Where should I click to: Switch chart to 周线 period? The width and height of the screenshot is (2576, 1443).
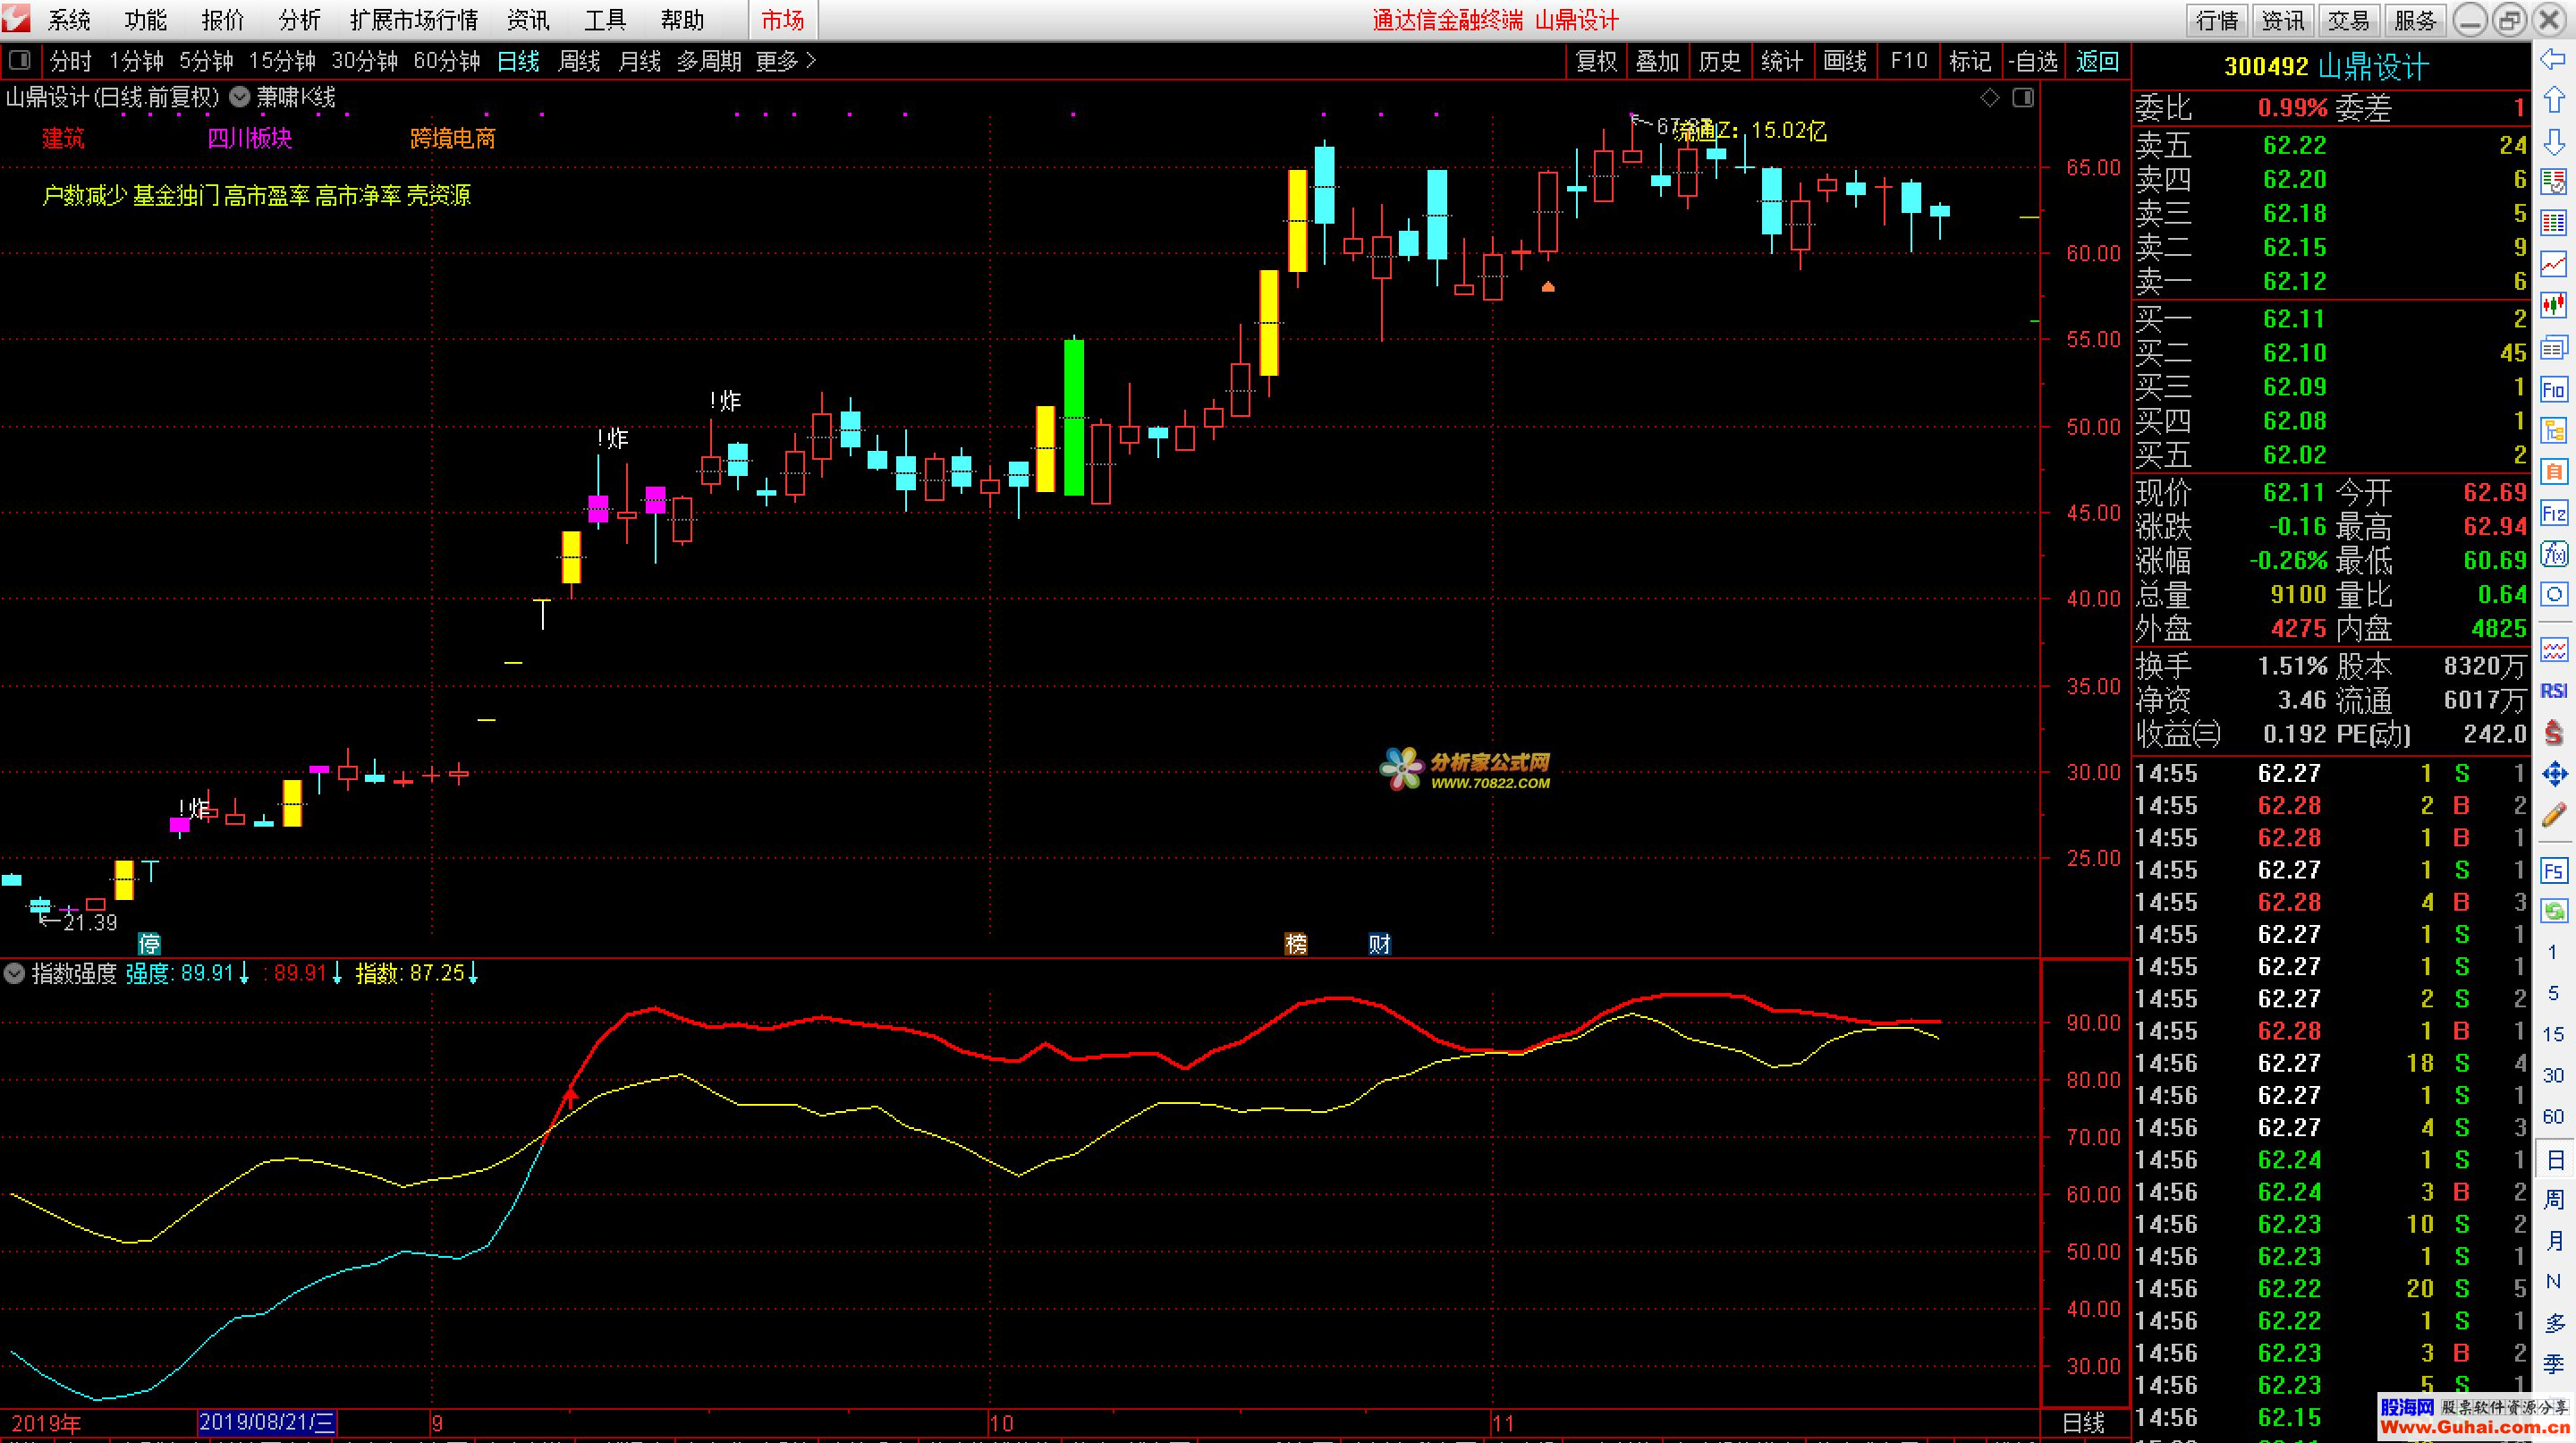coord(579,62)
